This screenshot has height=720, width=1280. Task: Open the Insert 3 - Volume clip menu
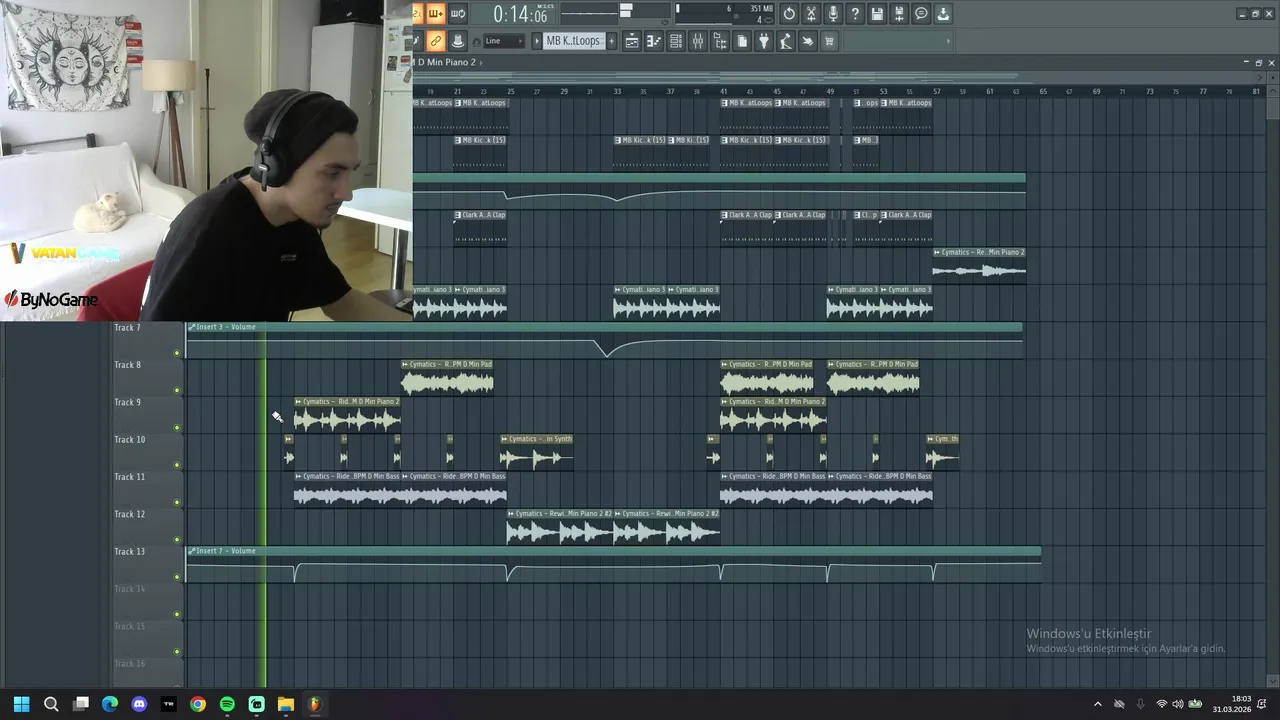pyautogui.click(x=192, y=327)
